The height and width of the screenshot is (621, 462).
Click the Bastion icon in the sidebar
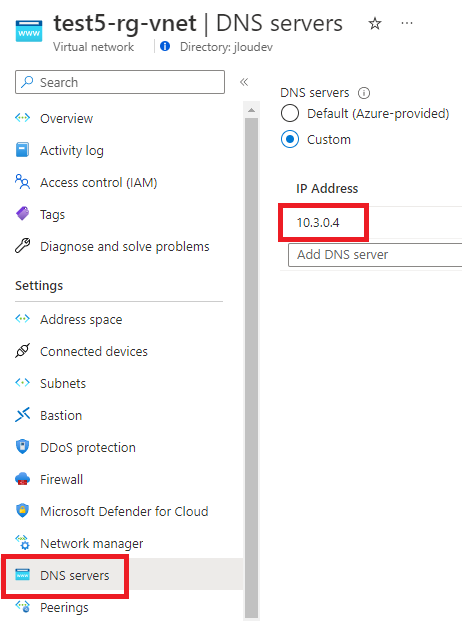click(23, 415)
